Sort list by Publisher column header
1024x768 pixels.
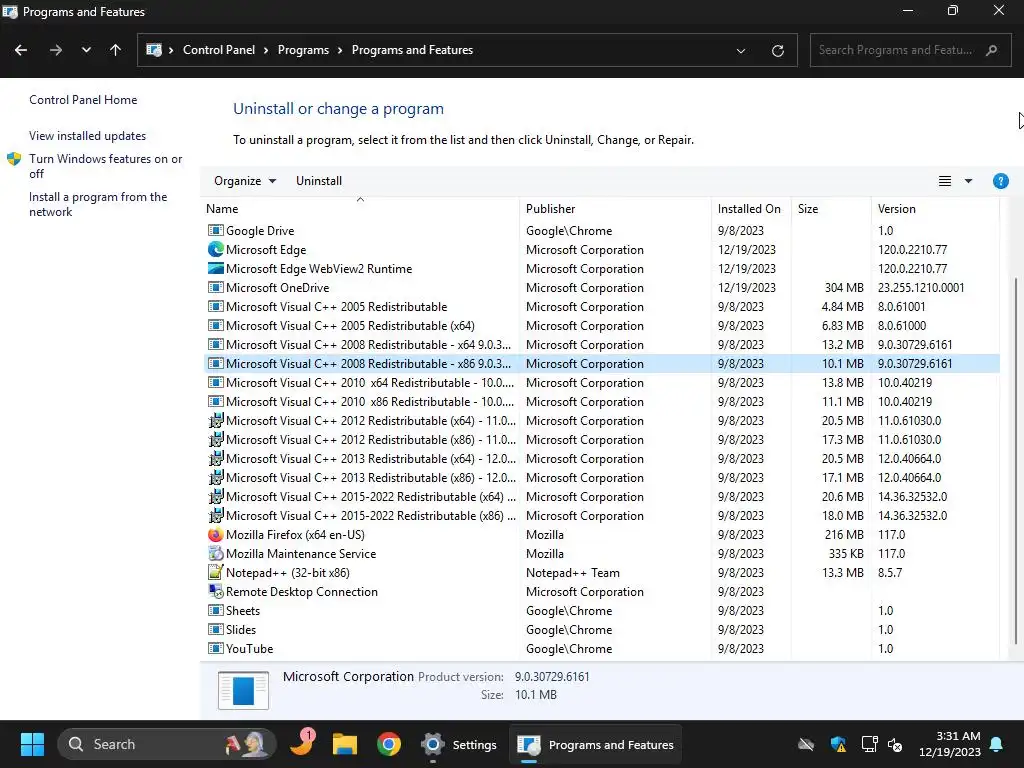tap(615, 208)
